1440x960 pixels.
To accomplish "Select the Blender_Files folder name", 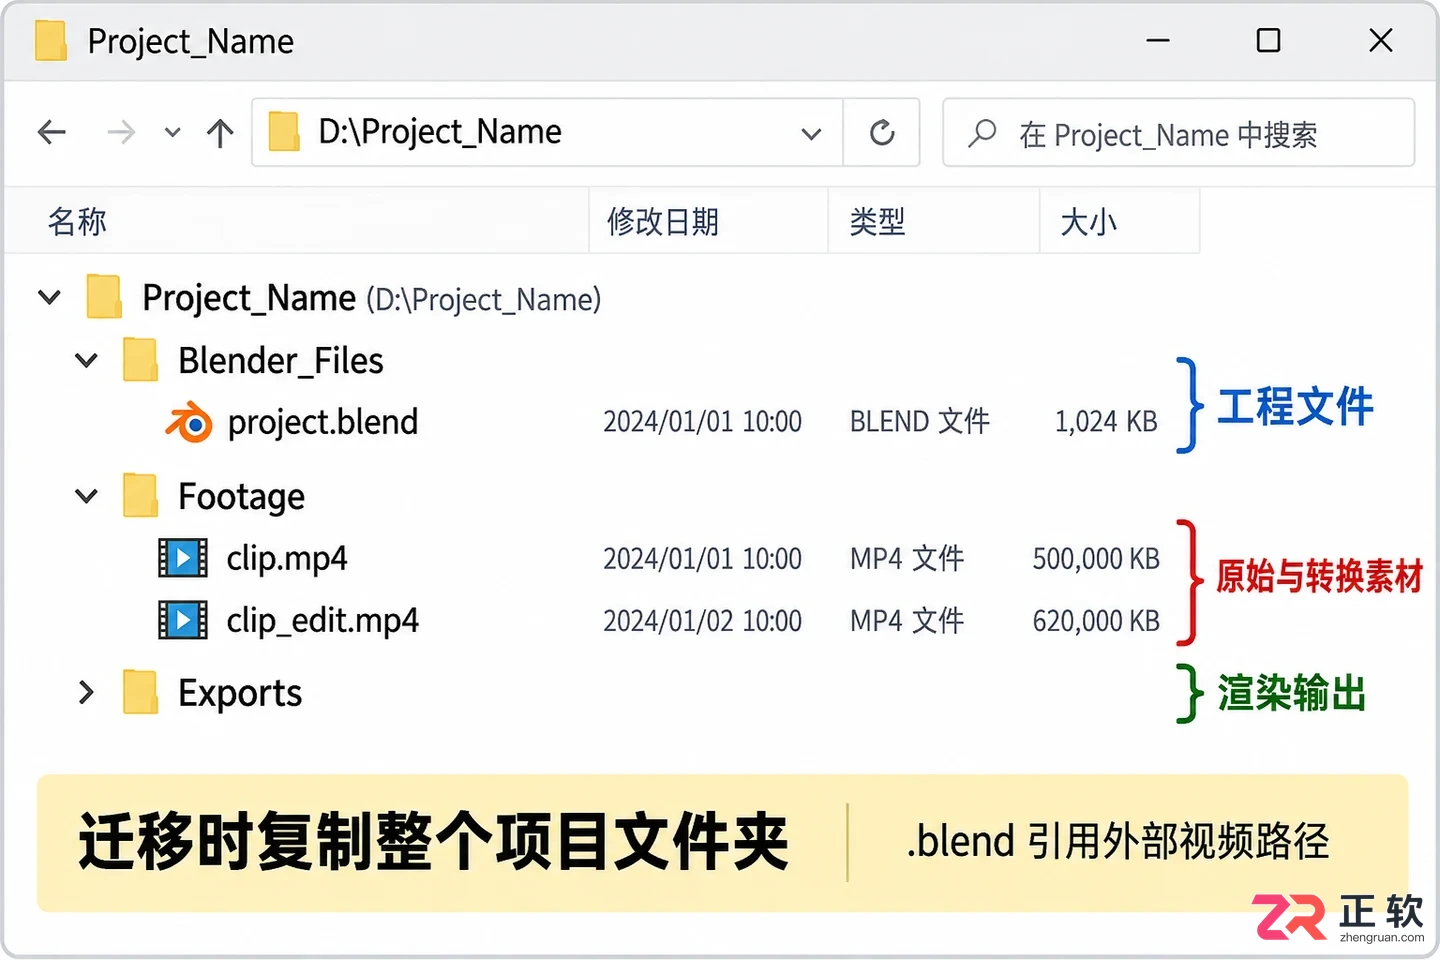I will tap(281, 360).
